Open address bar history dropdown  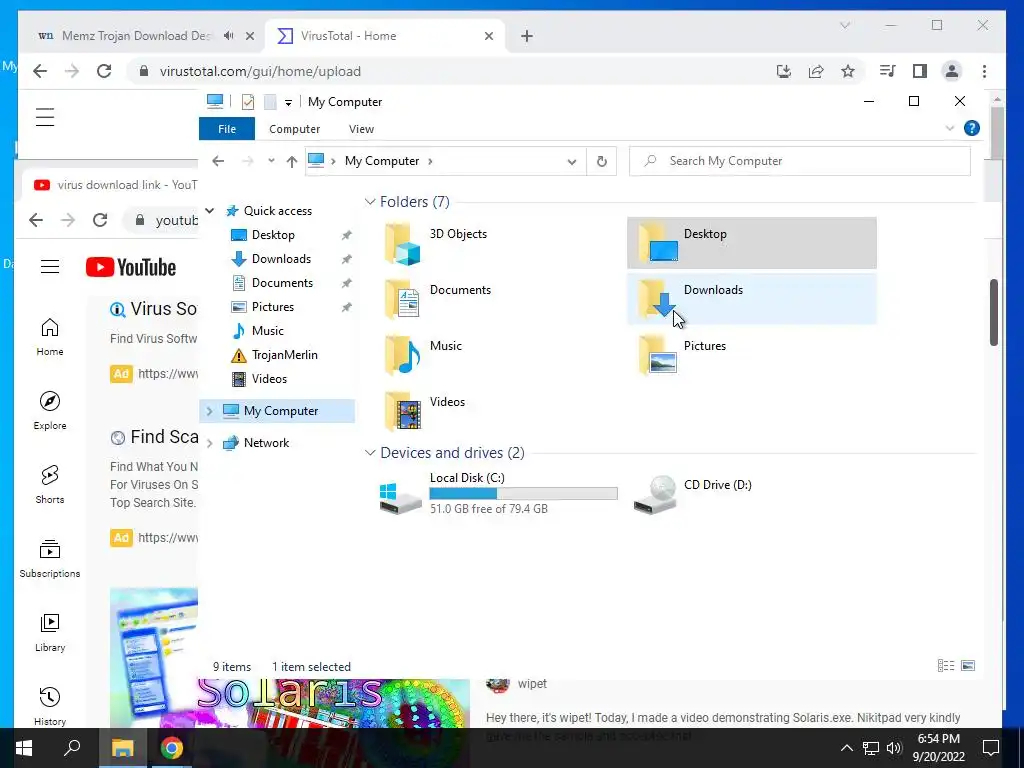pos(571,161)
